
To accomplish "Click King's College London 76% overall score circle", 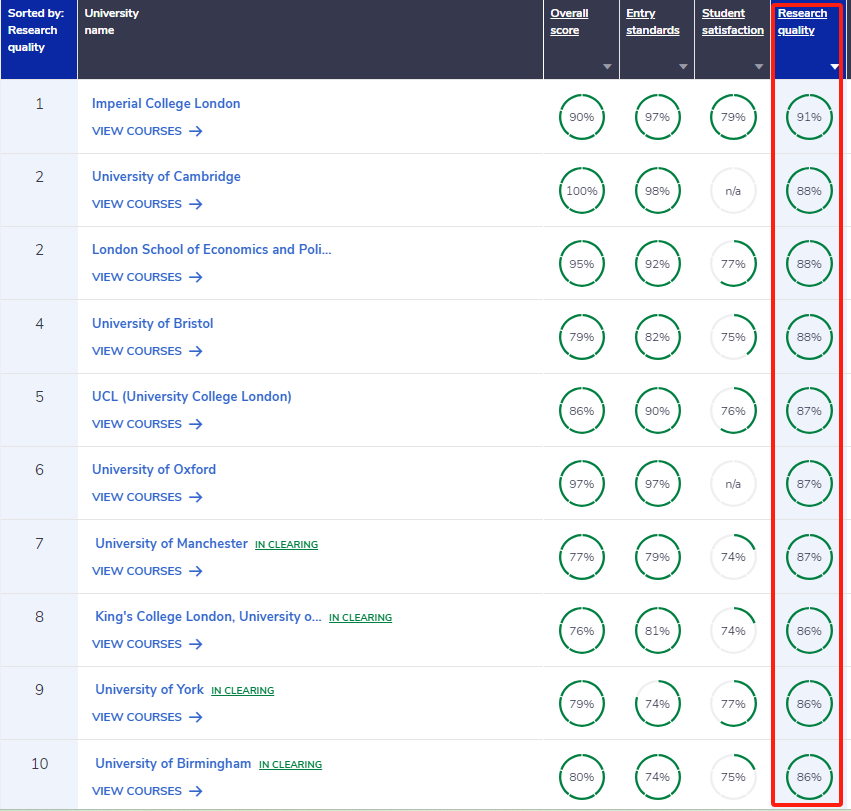I will [x=582, y=630].
